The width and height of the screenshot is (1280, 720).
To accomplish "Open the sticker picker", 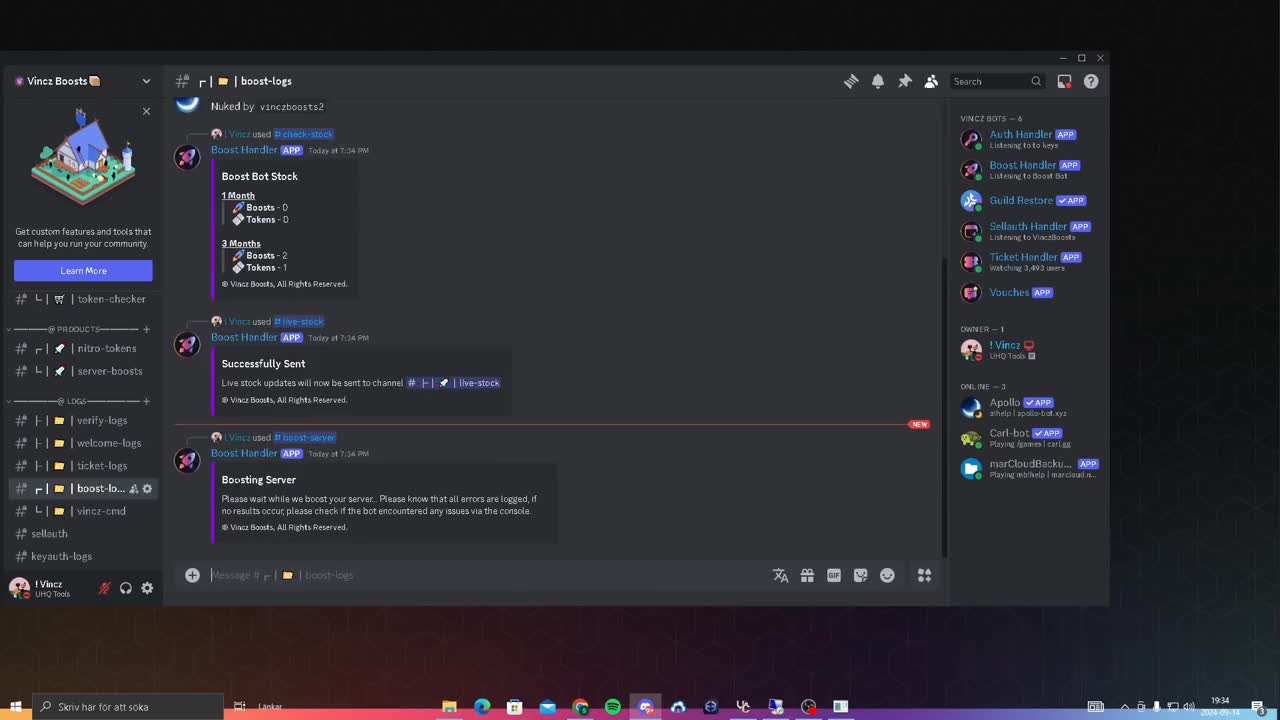I will click(860, 575).
